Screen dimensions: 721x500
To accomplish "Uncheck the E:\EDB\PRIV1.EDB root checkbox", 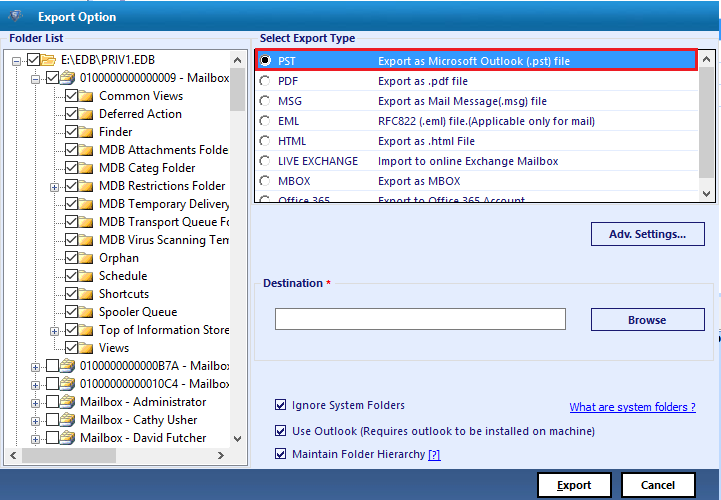I will [33, 59].
